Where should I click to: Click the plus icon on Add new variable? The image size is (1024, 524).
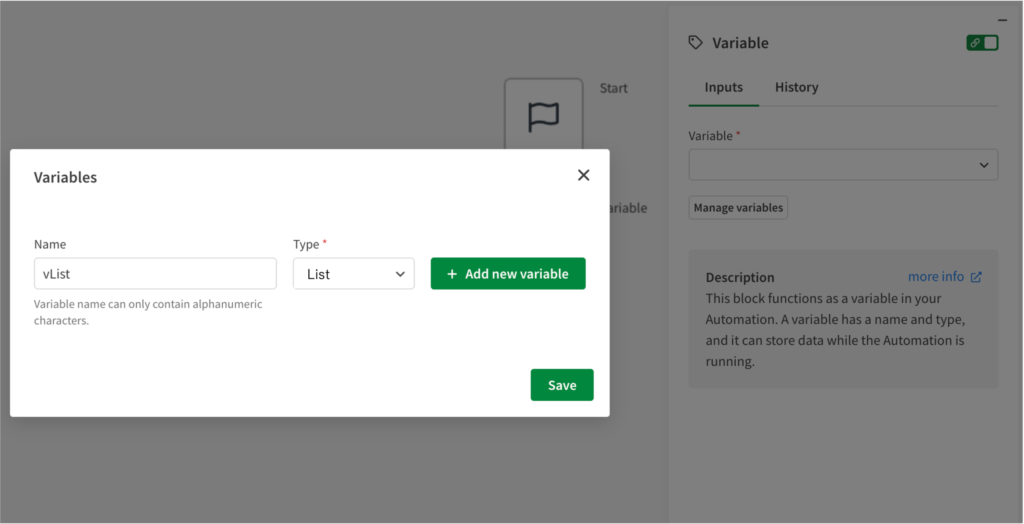click(x=452, y=274)
